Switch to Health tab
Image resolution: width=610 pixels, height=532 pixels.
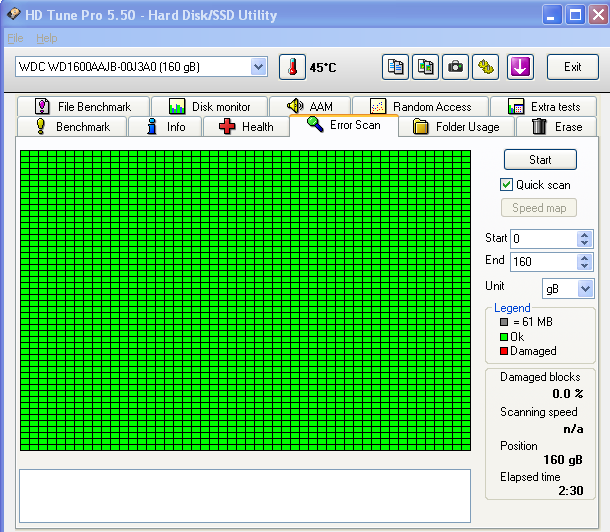pyautogui.click(x=246, y=126)
